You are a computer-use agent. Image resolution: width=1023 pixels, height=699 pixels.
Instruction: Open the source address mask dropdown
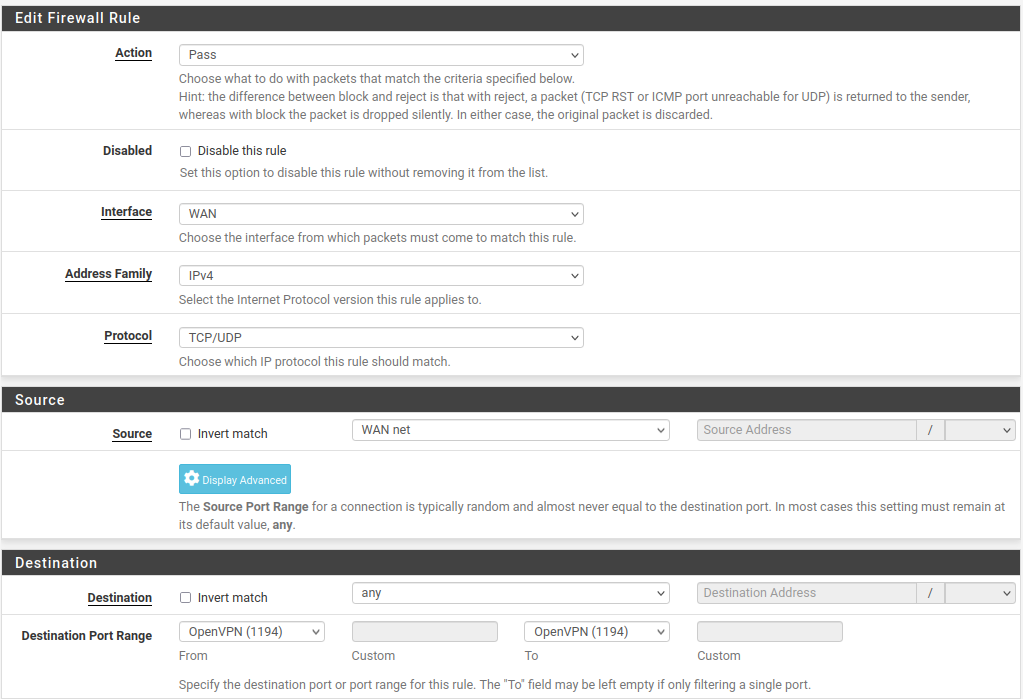[980, 429]
